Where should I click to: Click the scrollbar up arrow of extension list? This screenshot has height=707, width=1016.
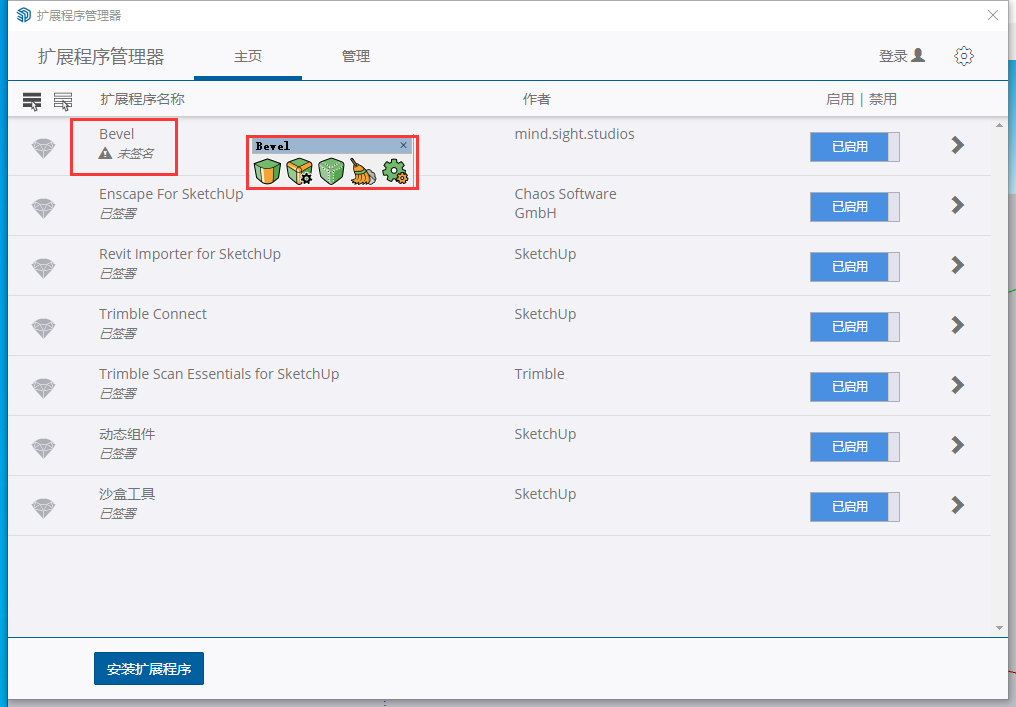[x=999, y=125]
